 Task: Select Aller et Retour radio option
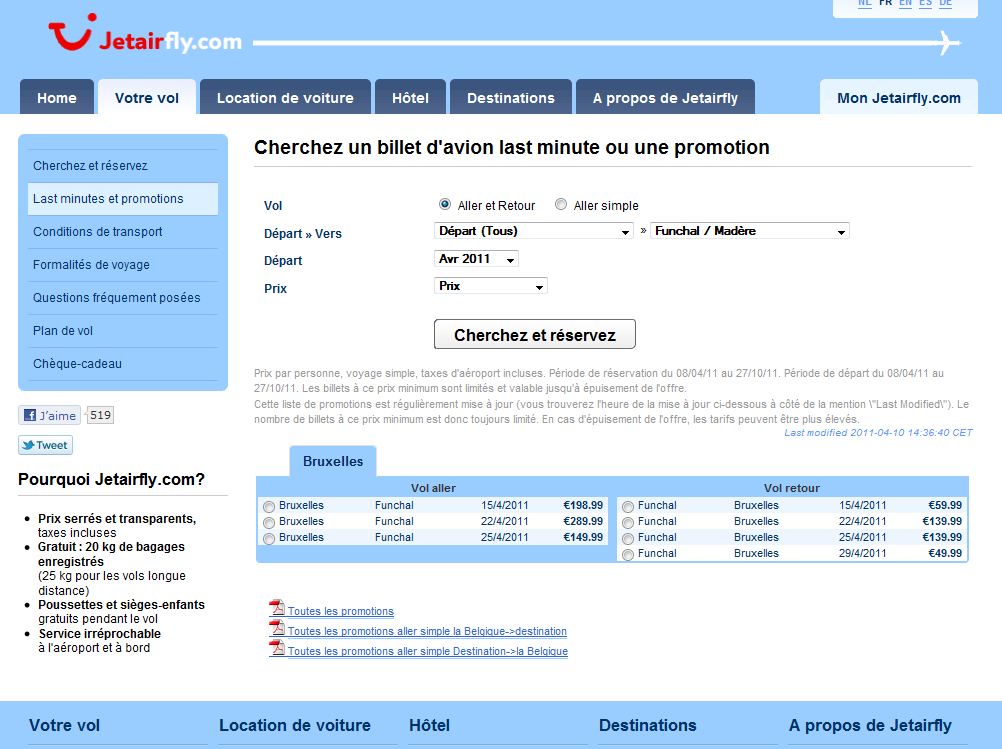(445, 205)
